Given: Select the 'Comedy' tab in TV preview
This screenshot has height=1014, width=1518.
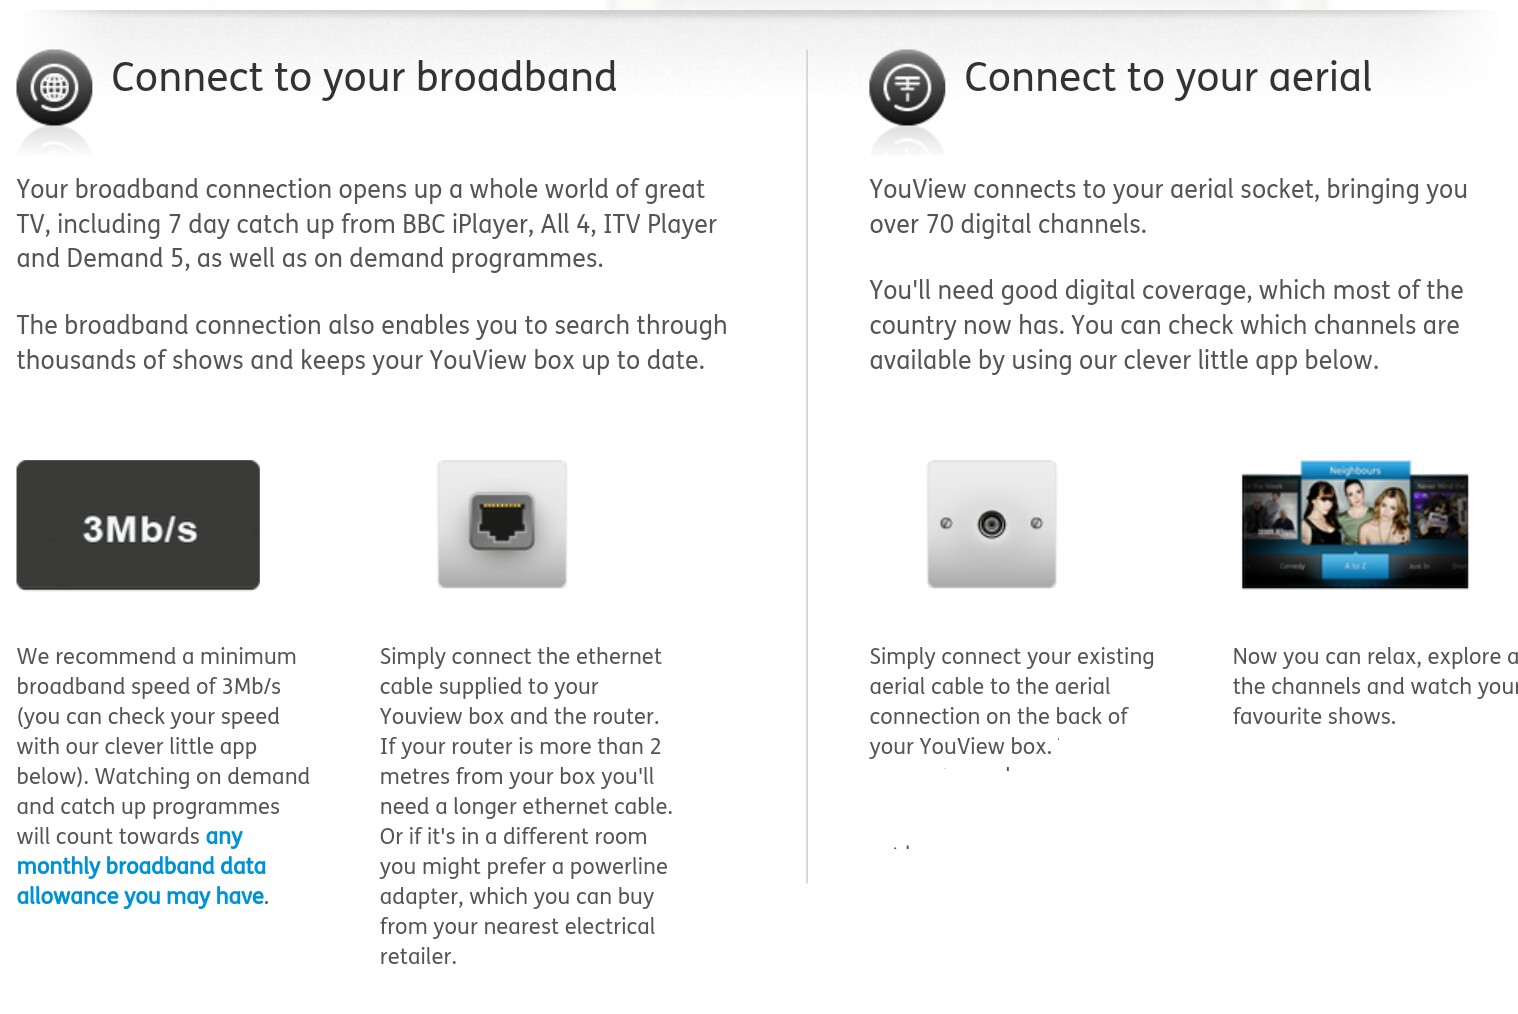Looking at the screenshot, I should tap(1292, 566).
